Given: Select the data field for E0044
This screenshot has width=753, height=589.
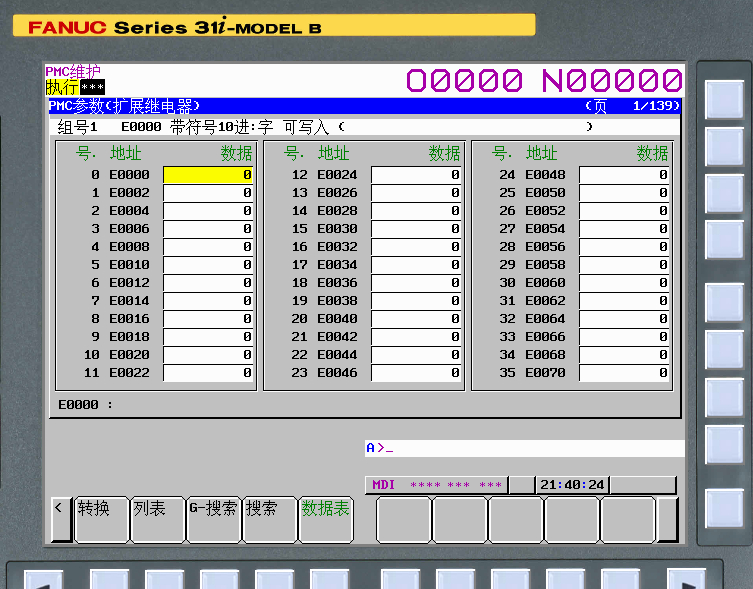Looking at the screenshot, I should tap(416, 355).
